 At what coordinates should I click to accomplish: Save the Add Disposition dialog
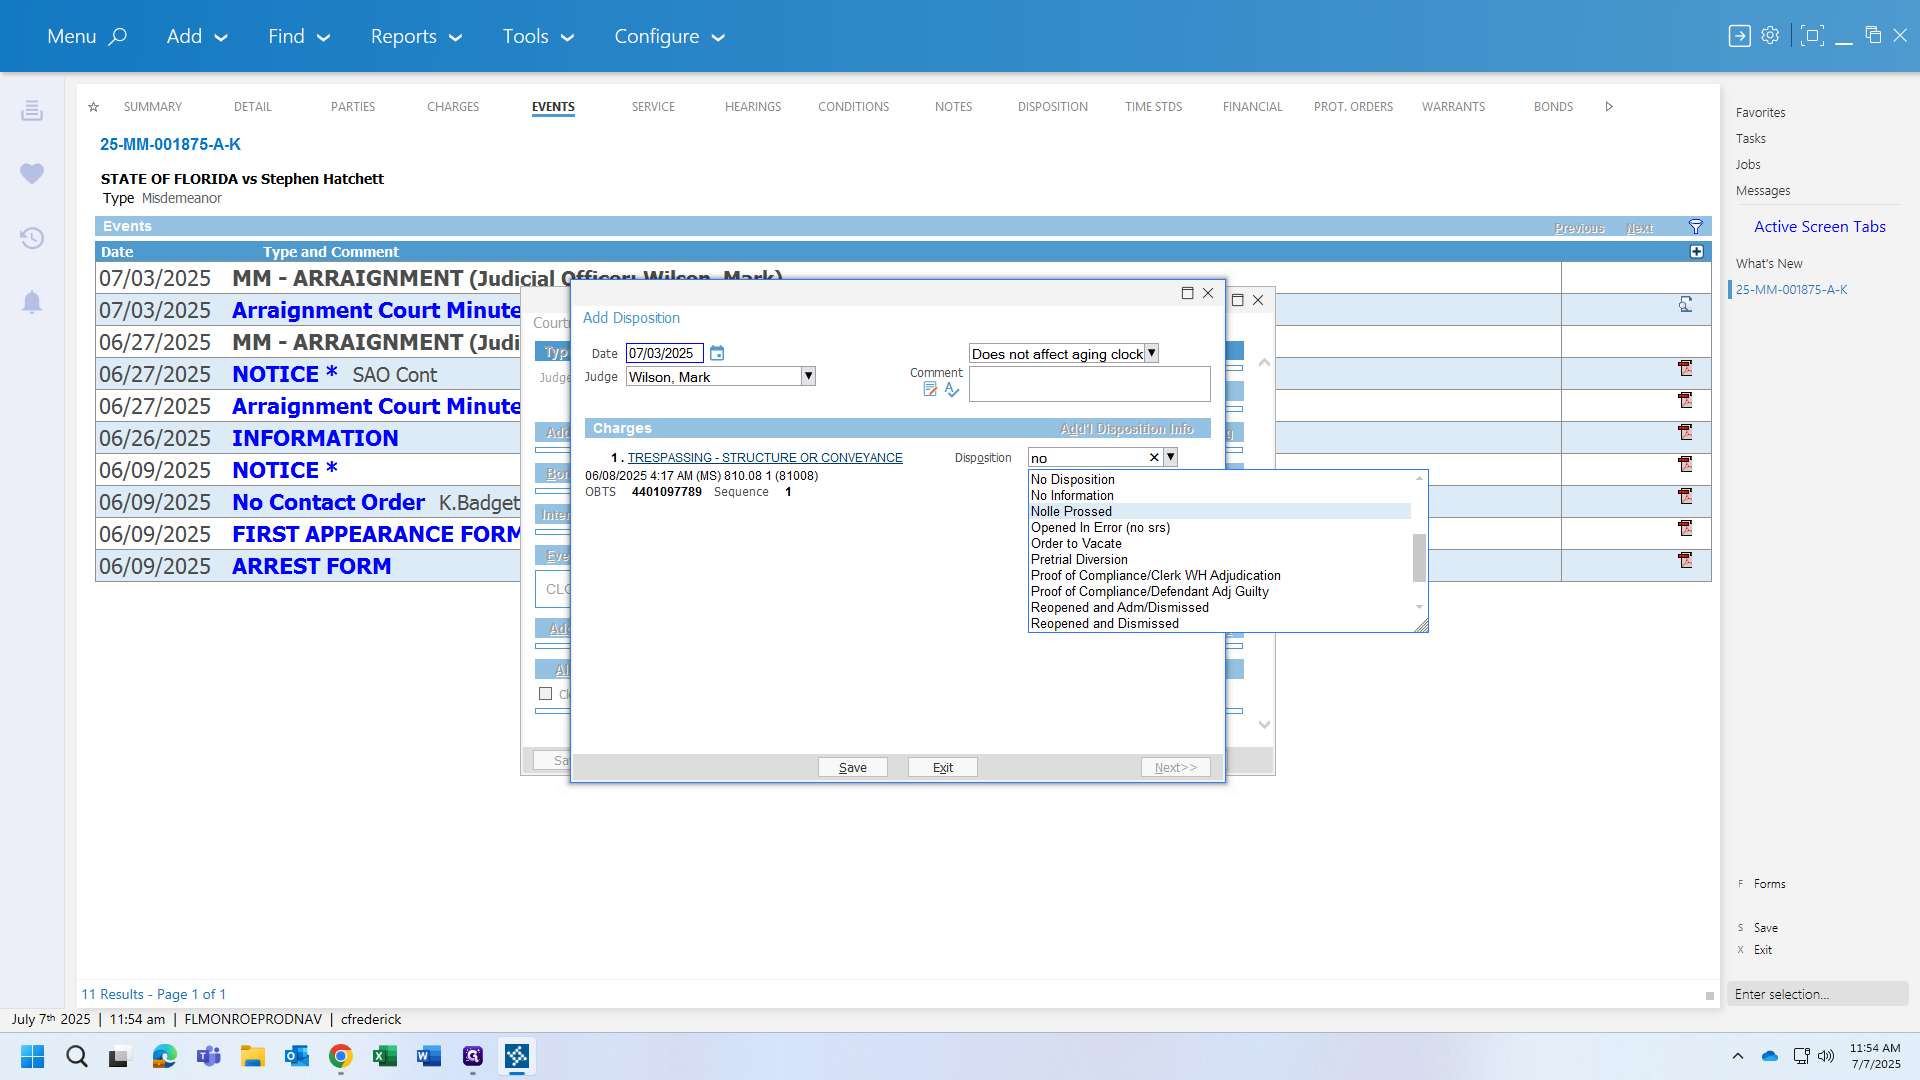pos(853,767)
